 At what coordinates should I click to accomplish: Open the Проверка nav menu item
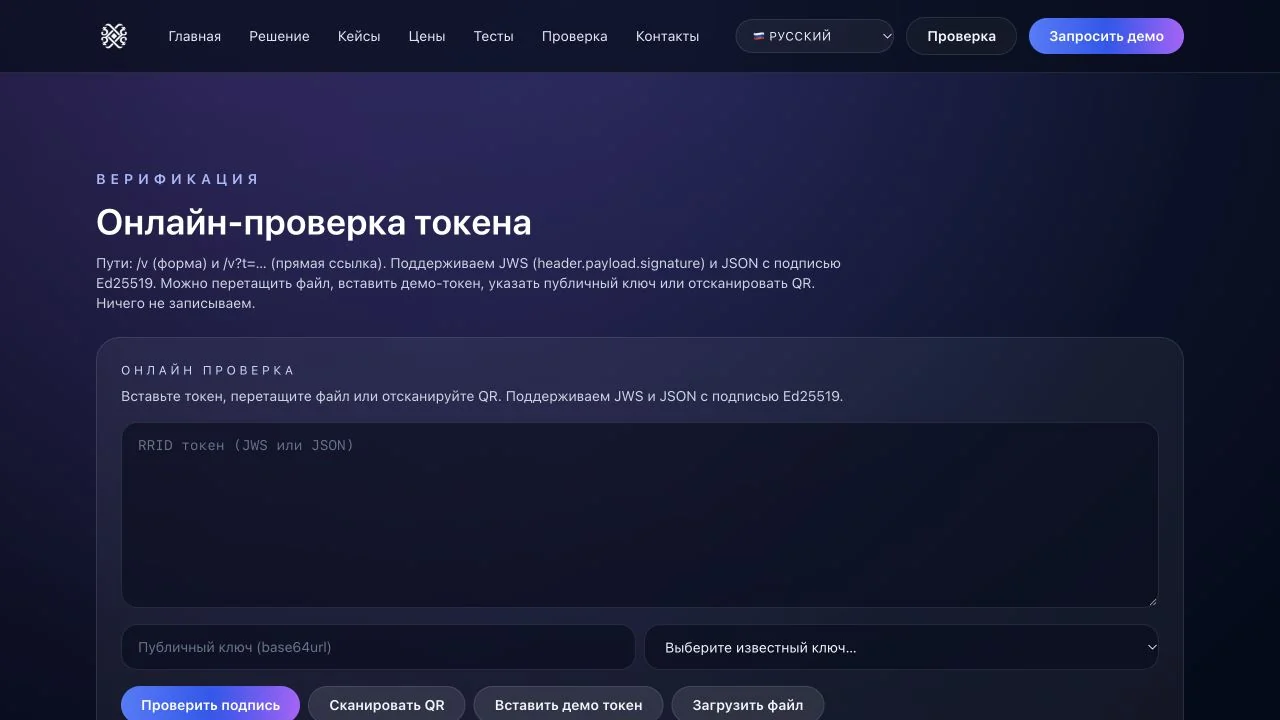click(575, 36)
